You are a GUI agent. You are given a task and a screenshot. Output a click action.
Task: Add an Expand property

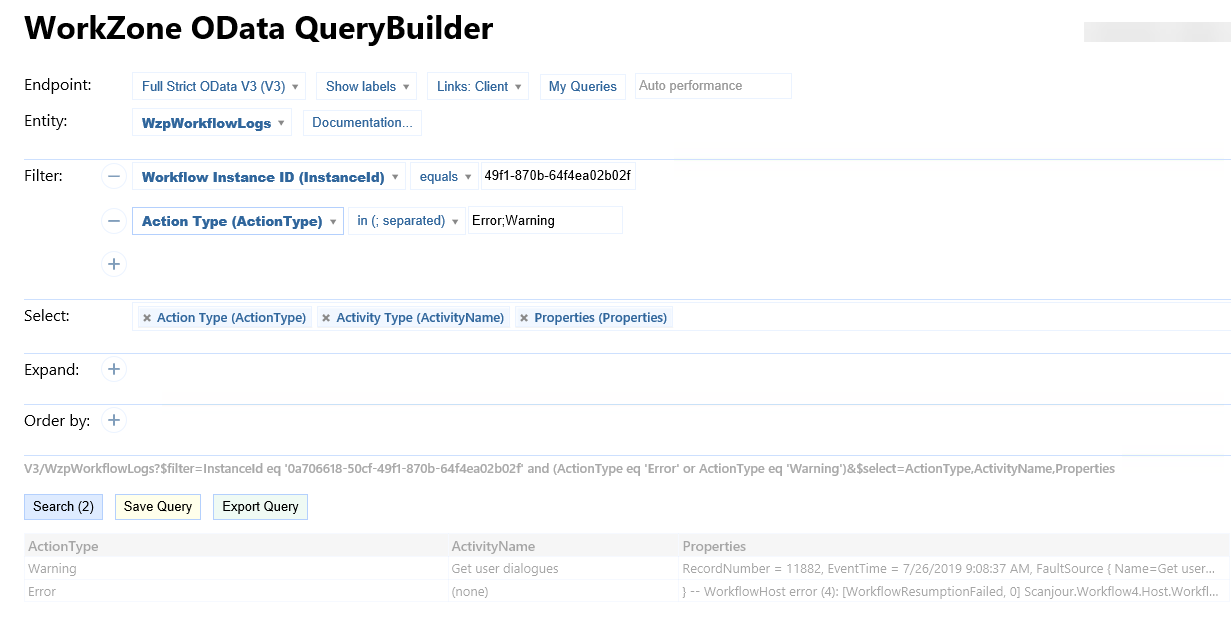(x=114, y=370)
